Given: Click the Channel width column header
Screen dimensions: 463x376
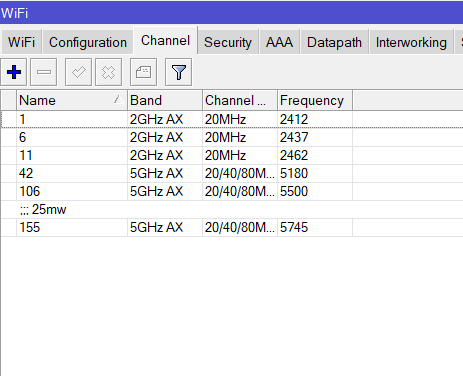Looking at the screenshot, I should 240,100.
